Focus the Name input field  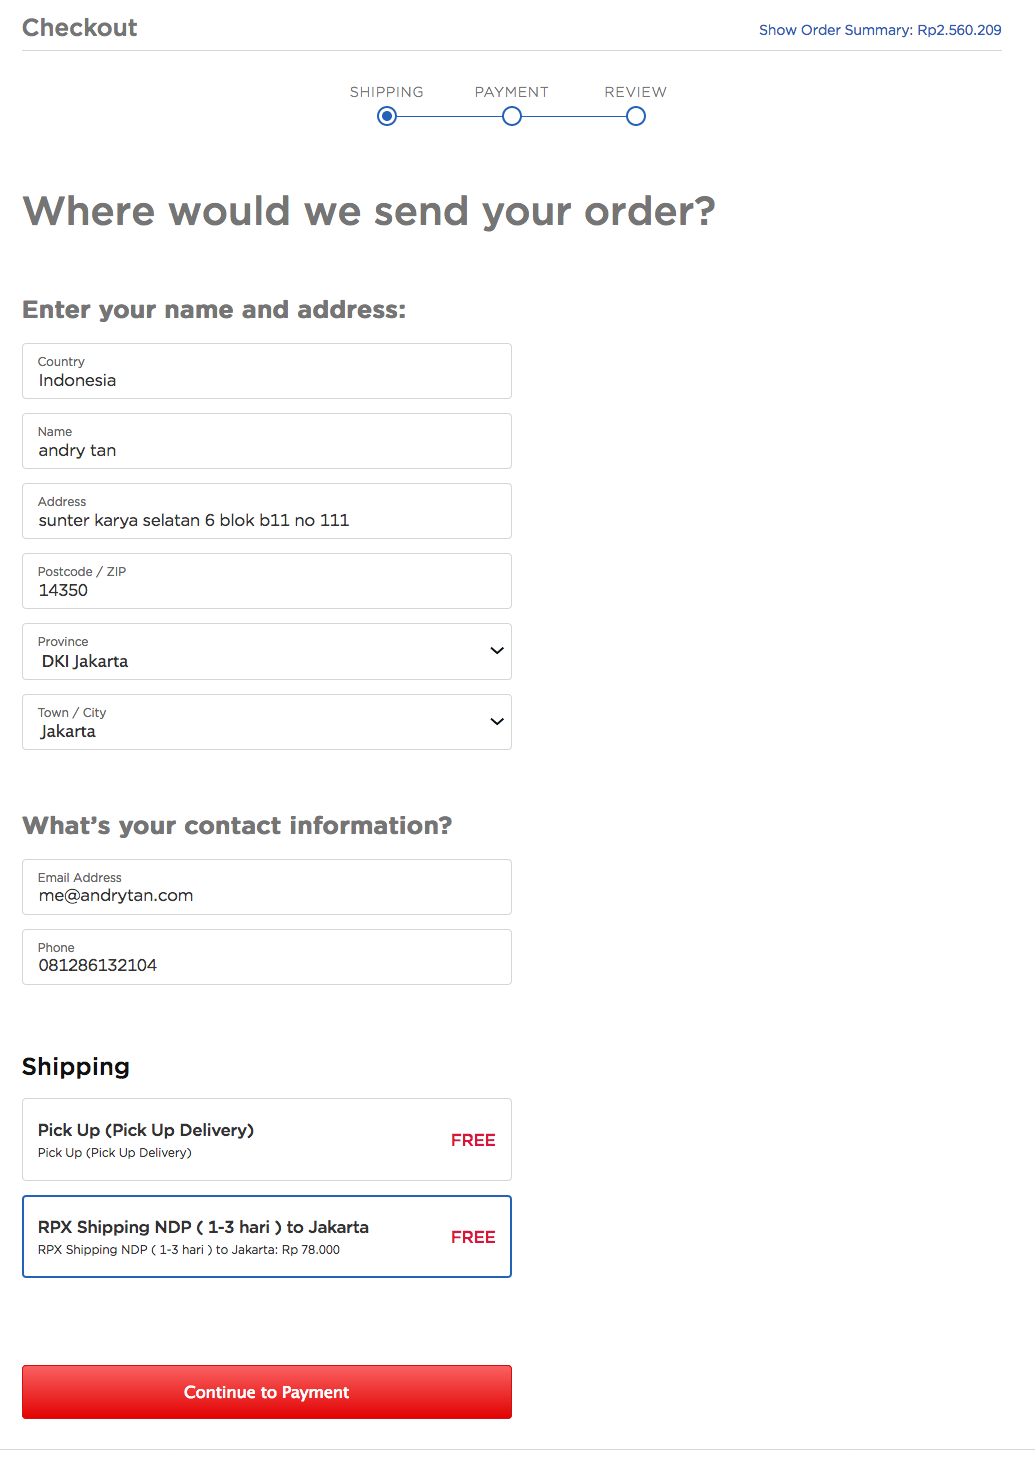267,441
